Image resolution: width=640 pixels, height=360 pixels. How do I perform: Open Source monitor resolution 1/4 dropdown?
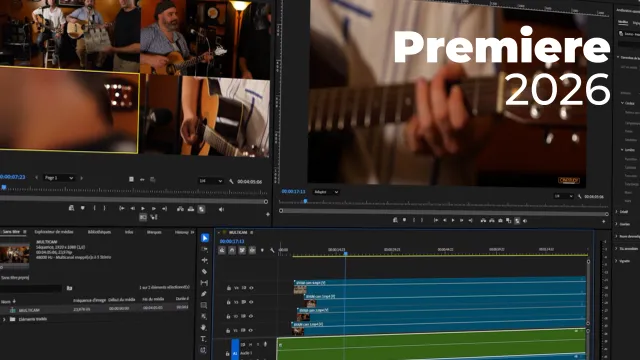pos(211,181)
